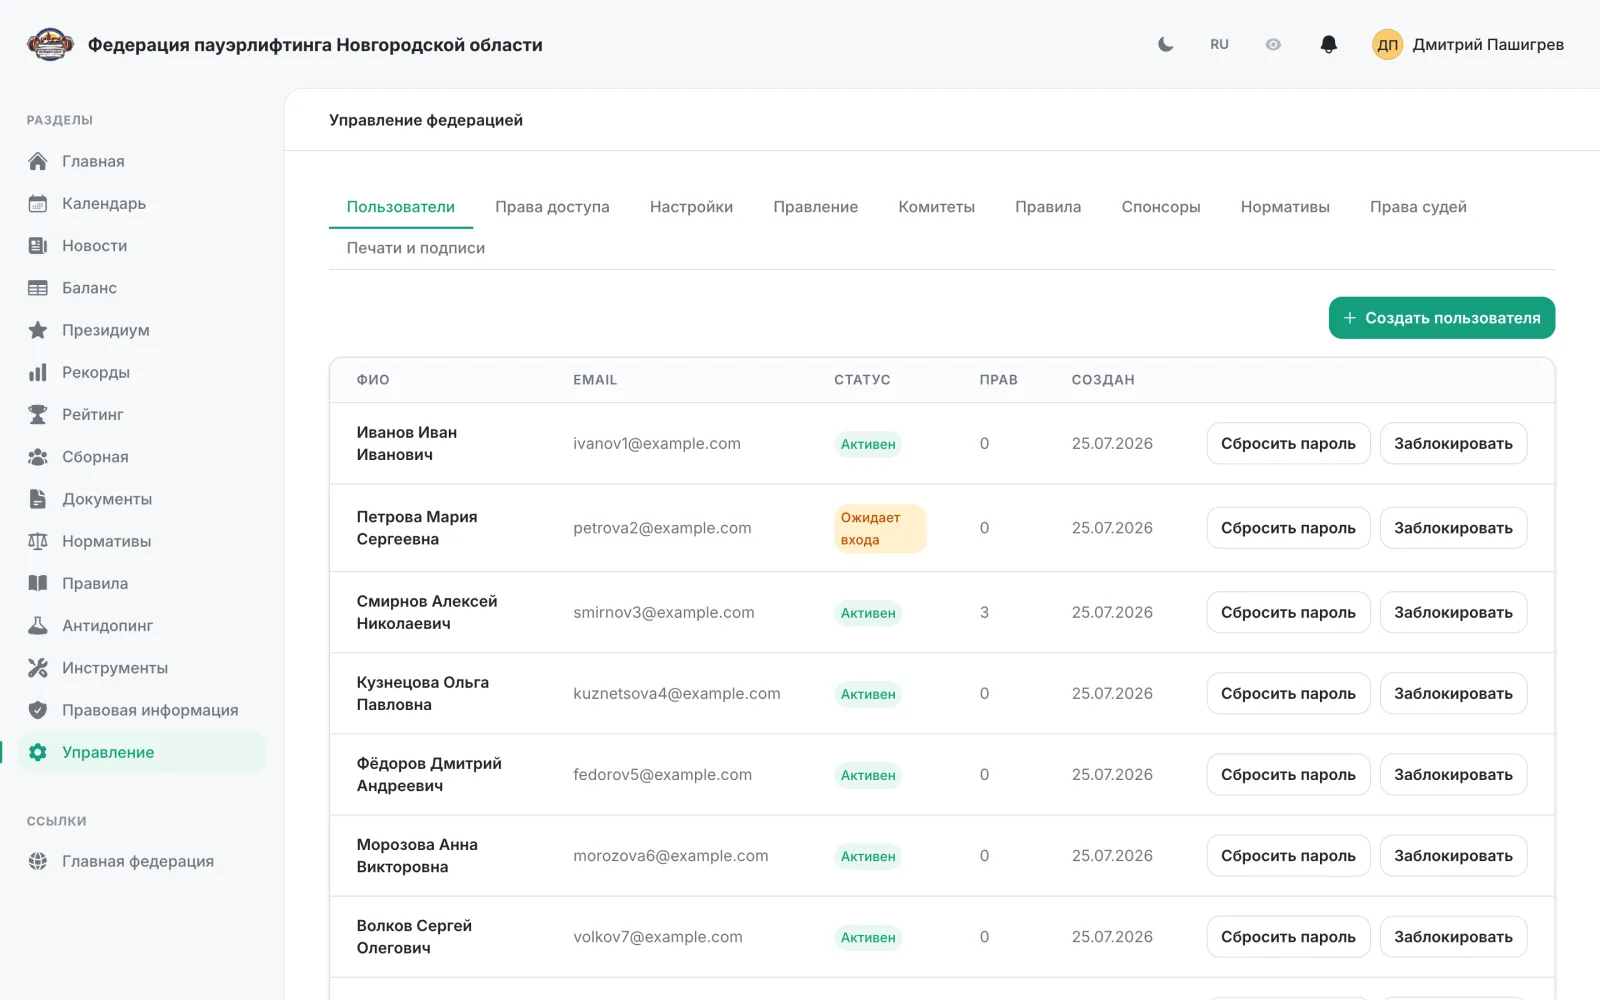Reset password for Петрова Мария Сергеевна
This screenshot has height=1000, width=1600.
1288,528
